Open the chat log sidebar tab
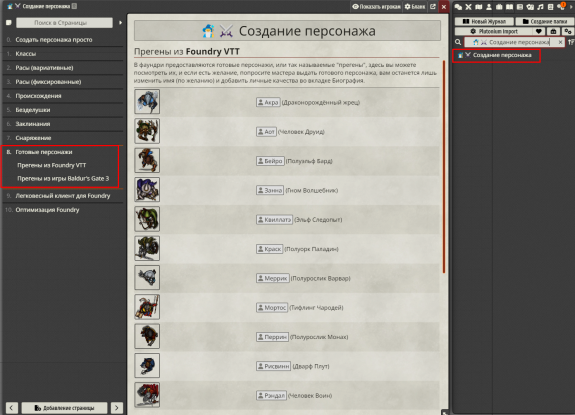Viewport: 575px width, 415px height. (x=458, y=7)
